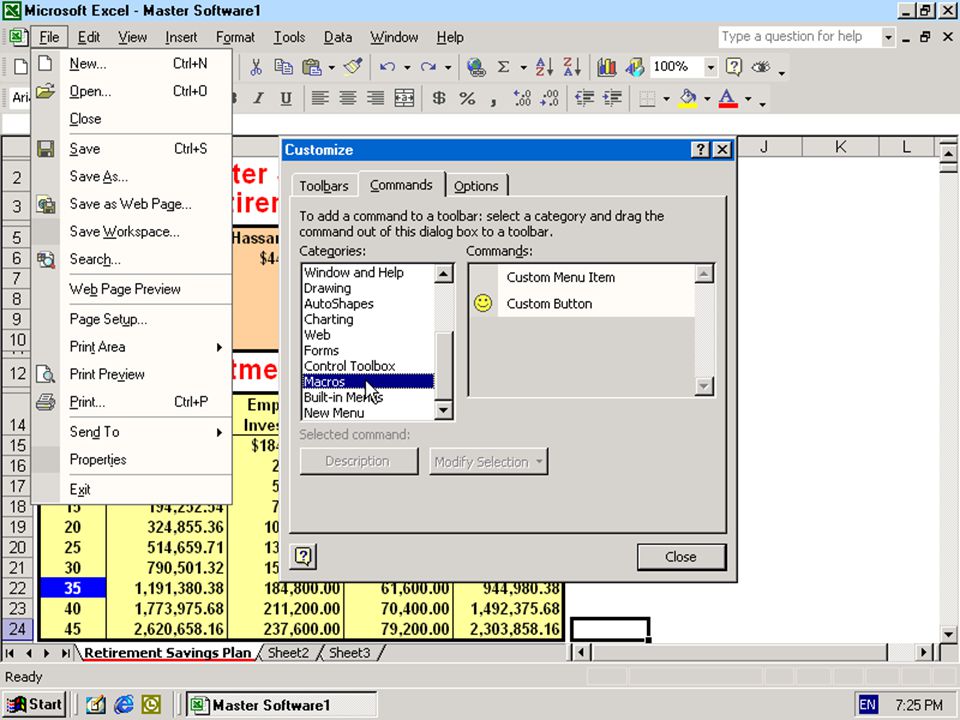The height and width of the screenshot is (720, 960).
Task: Toggle italic formatting
Action: (258, 98)
